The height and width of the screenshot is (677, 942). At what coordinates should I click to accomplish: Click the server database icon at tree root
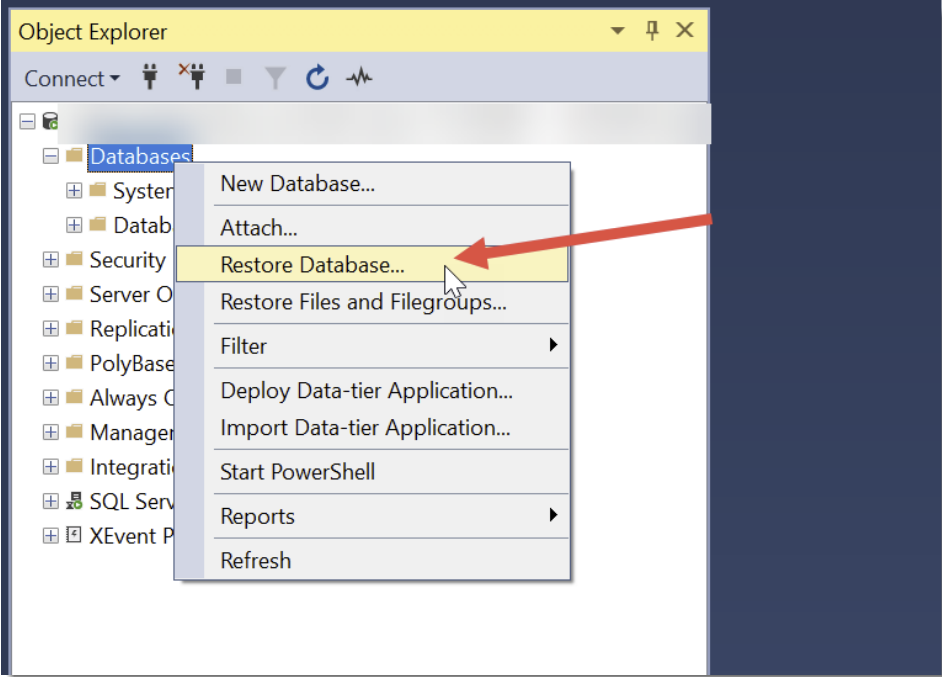(x=50, y=121)
